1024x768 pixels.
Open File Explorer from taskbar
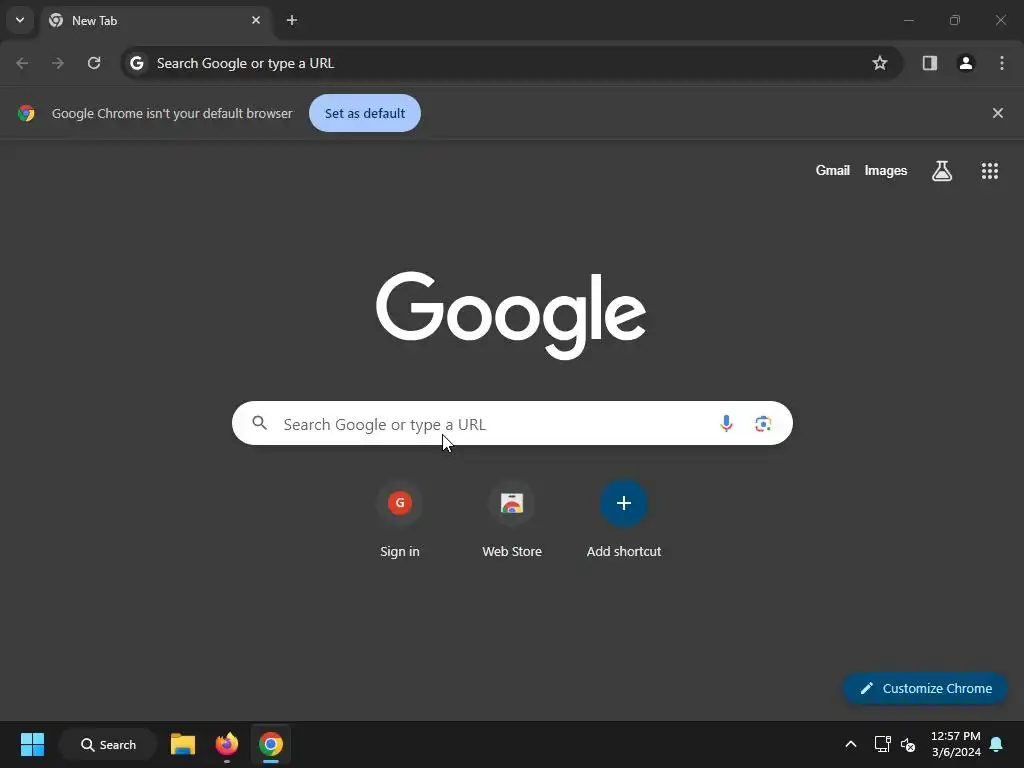183,744
